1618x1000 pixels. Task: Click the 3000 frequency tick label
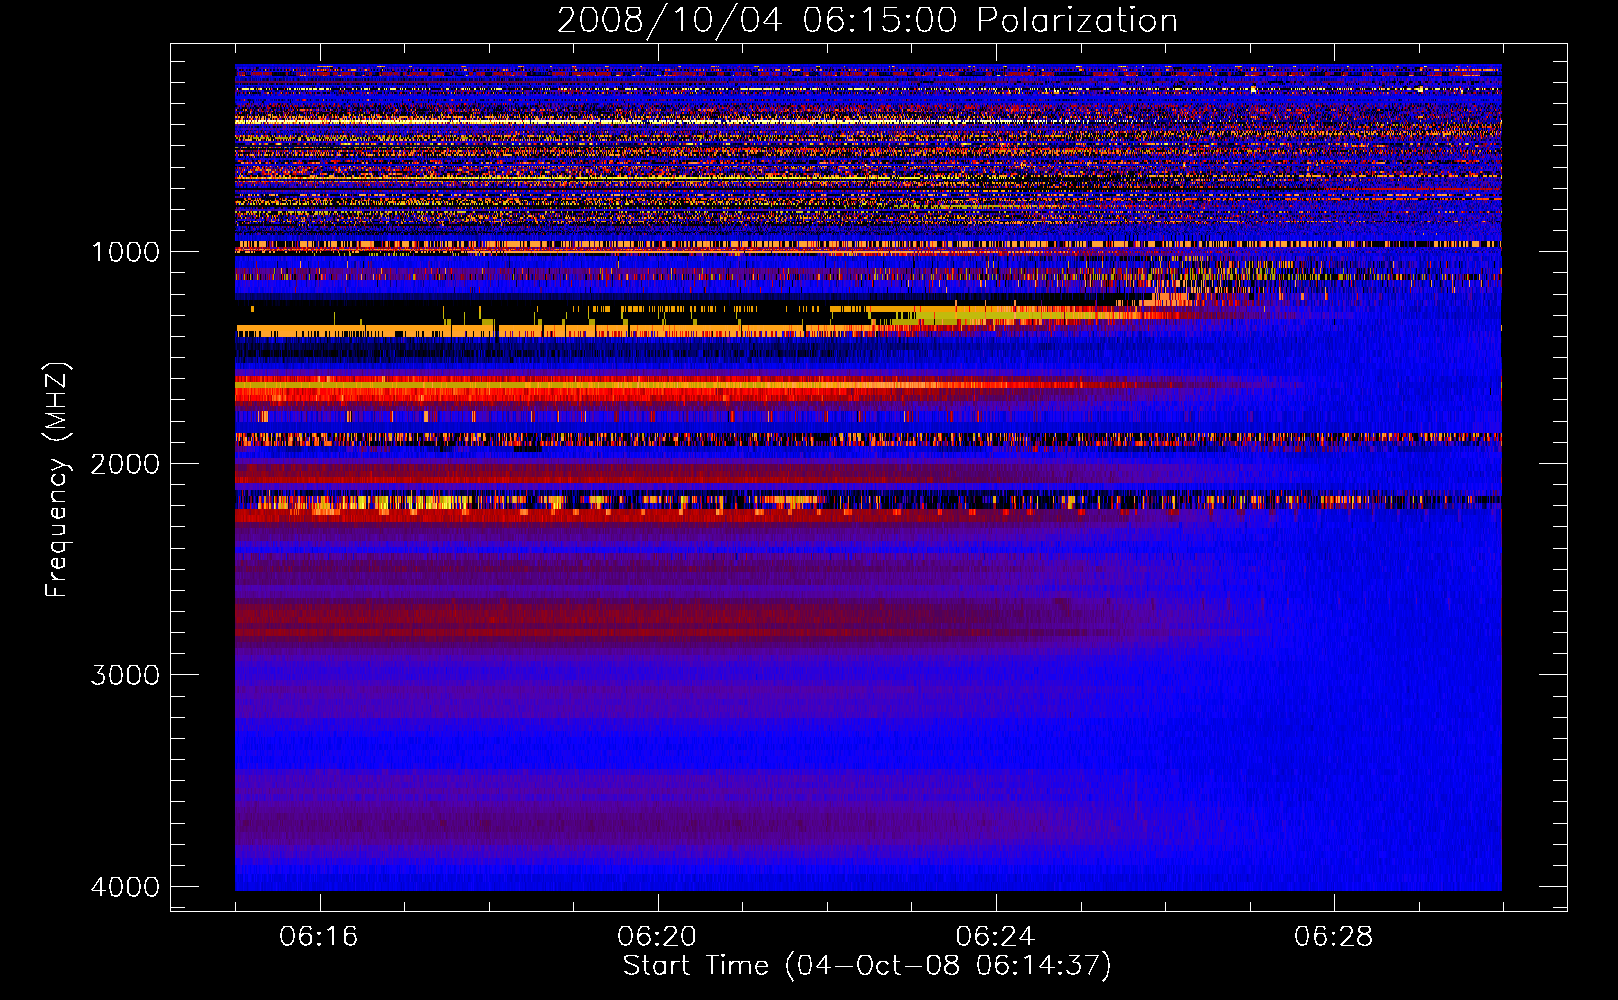click(x=125, y=675)
